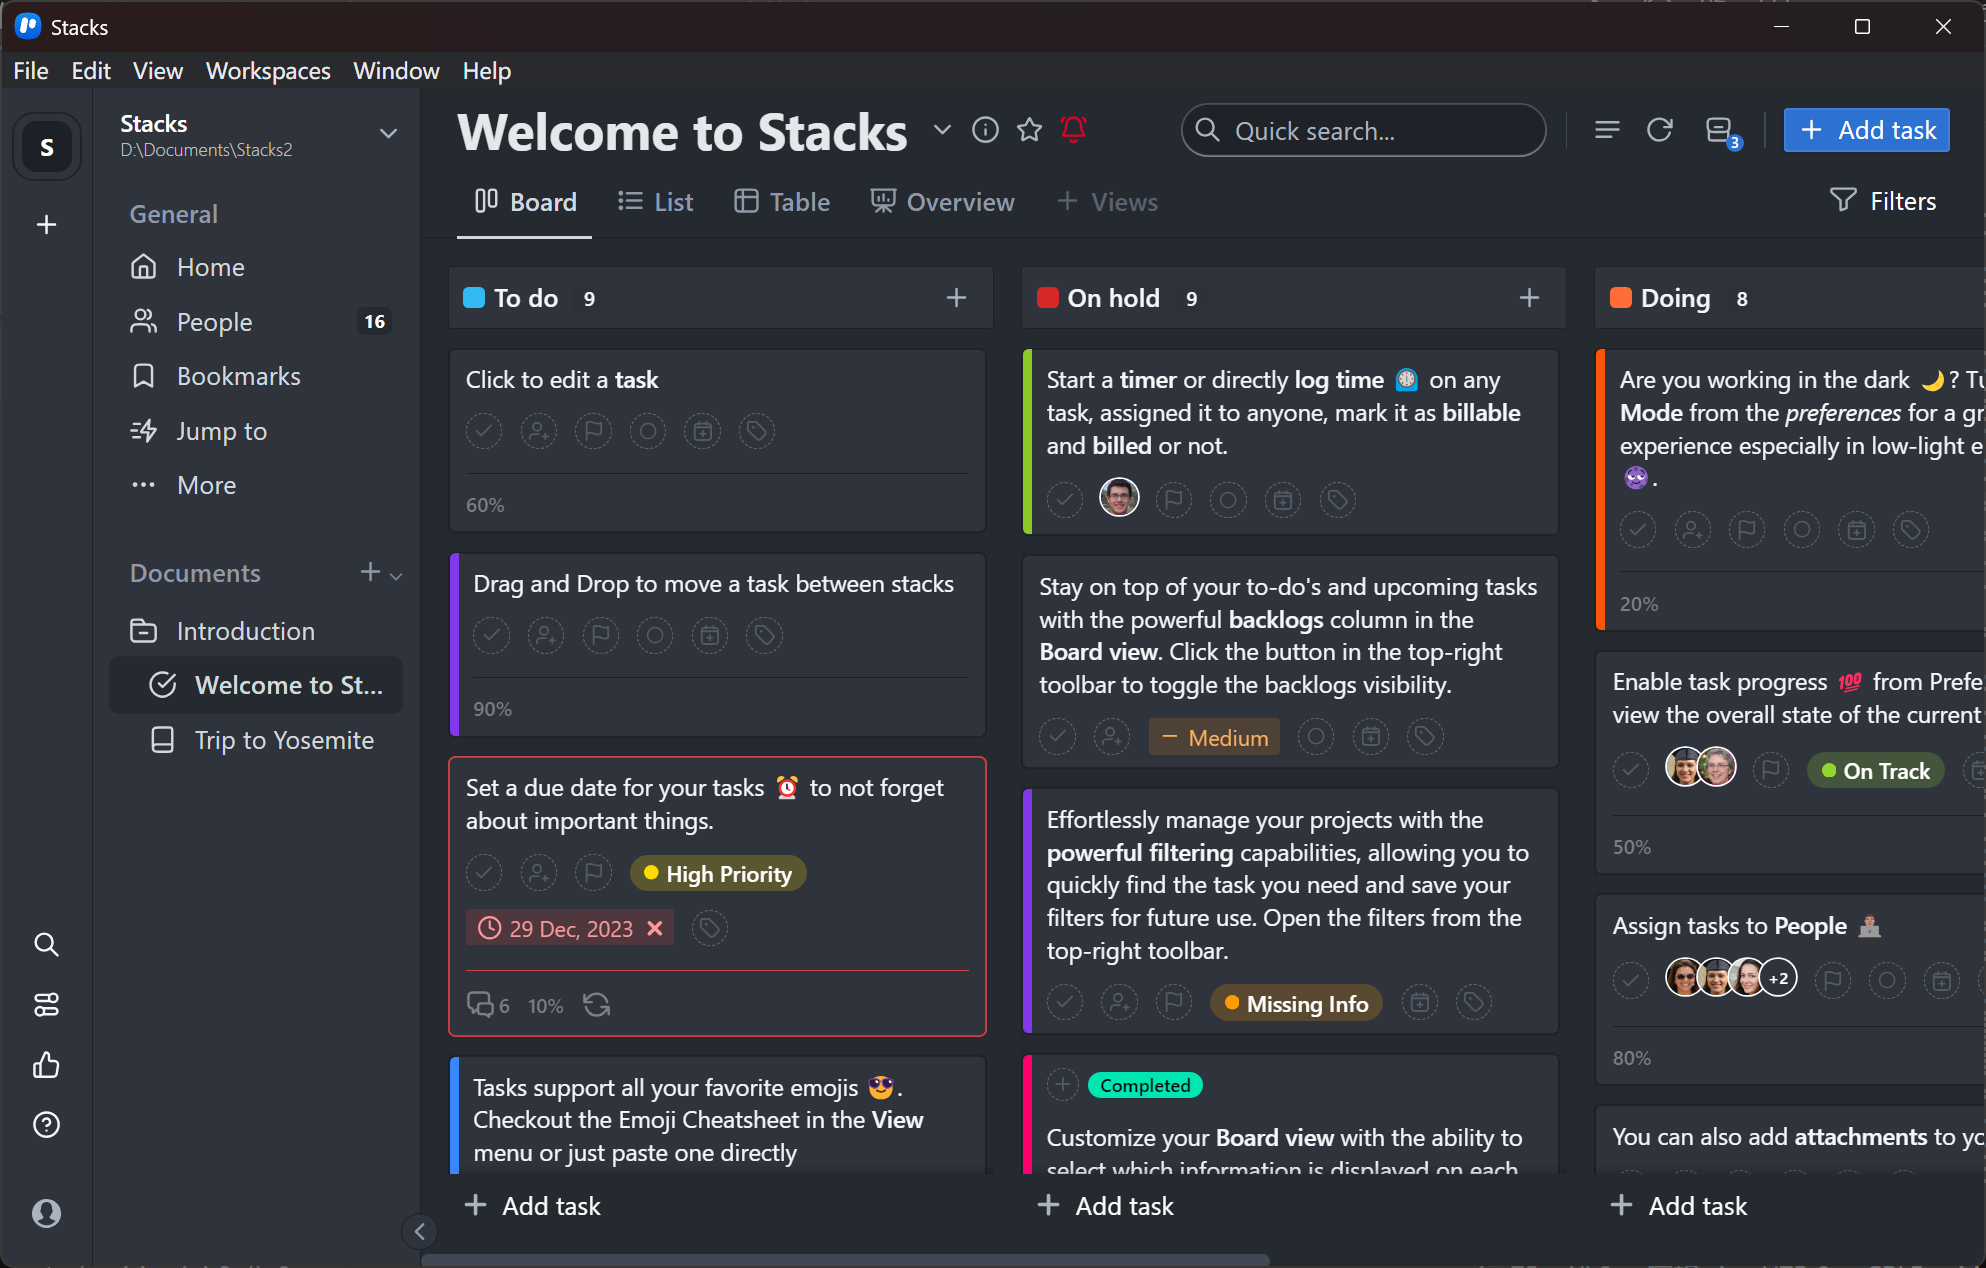Open dropdown arrow next to Welcome to Stacks
Screen dimensions: 1986x1268
(x=942, y=130)
